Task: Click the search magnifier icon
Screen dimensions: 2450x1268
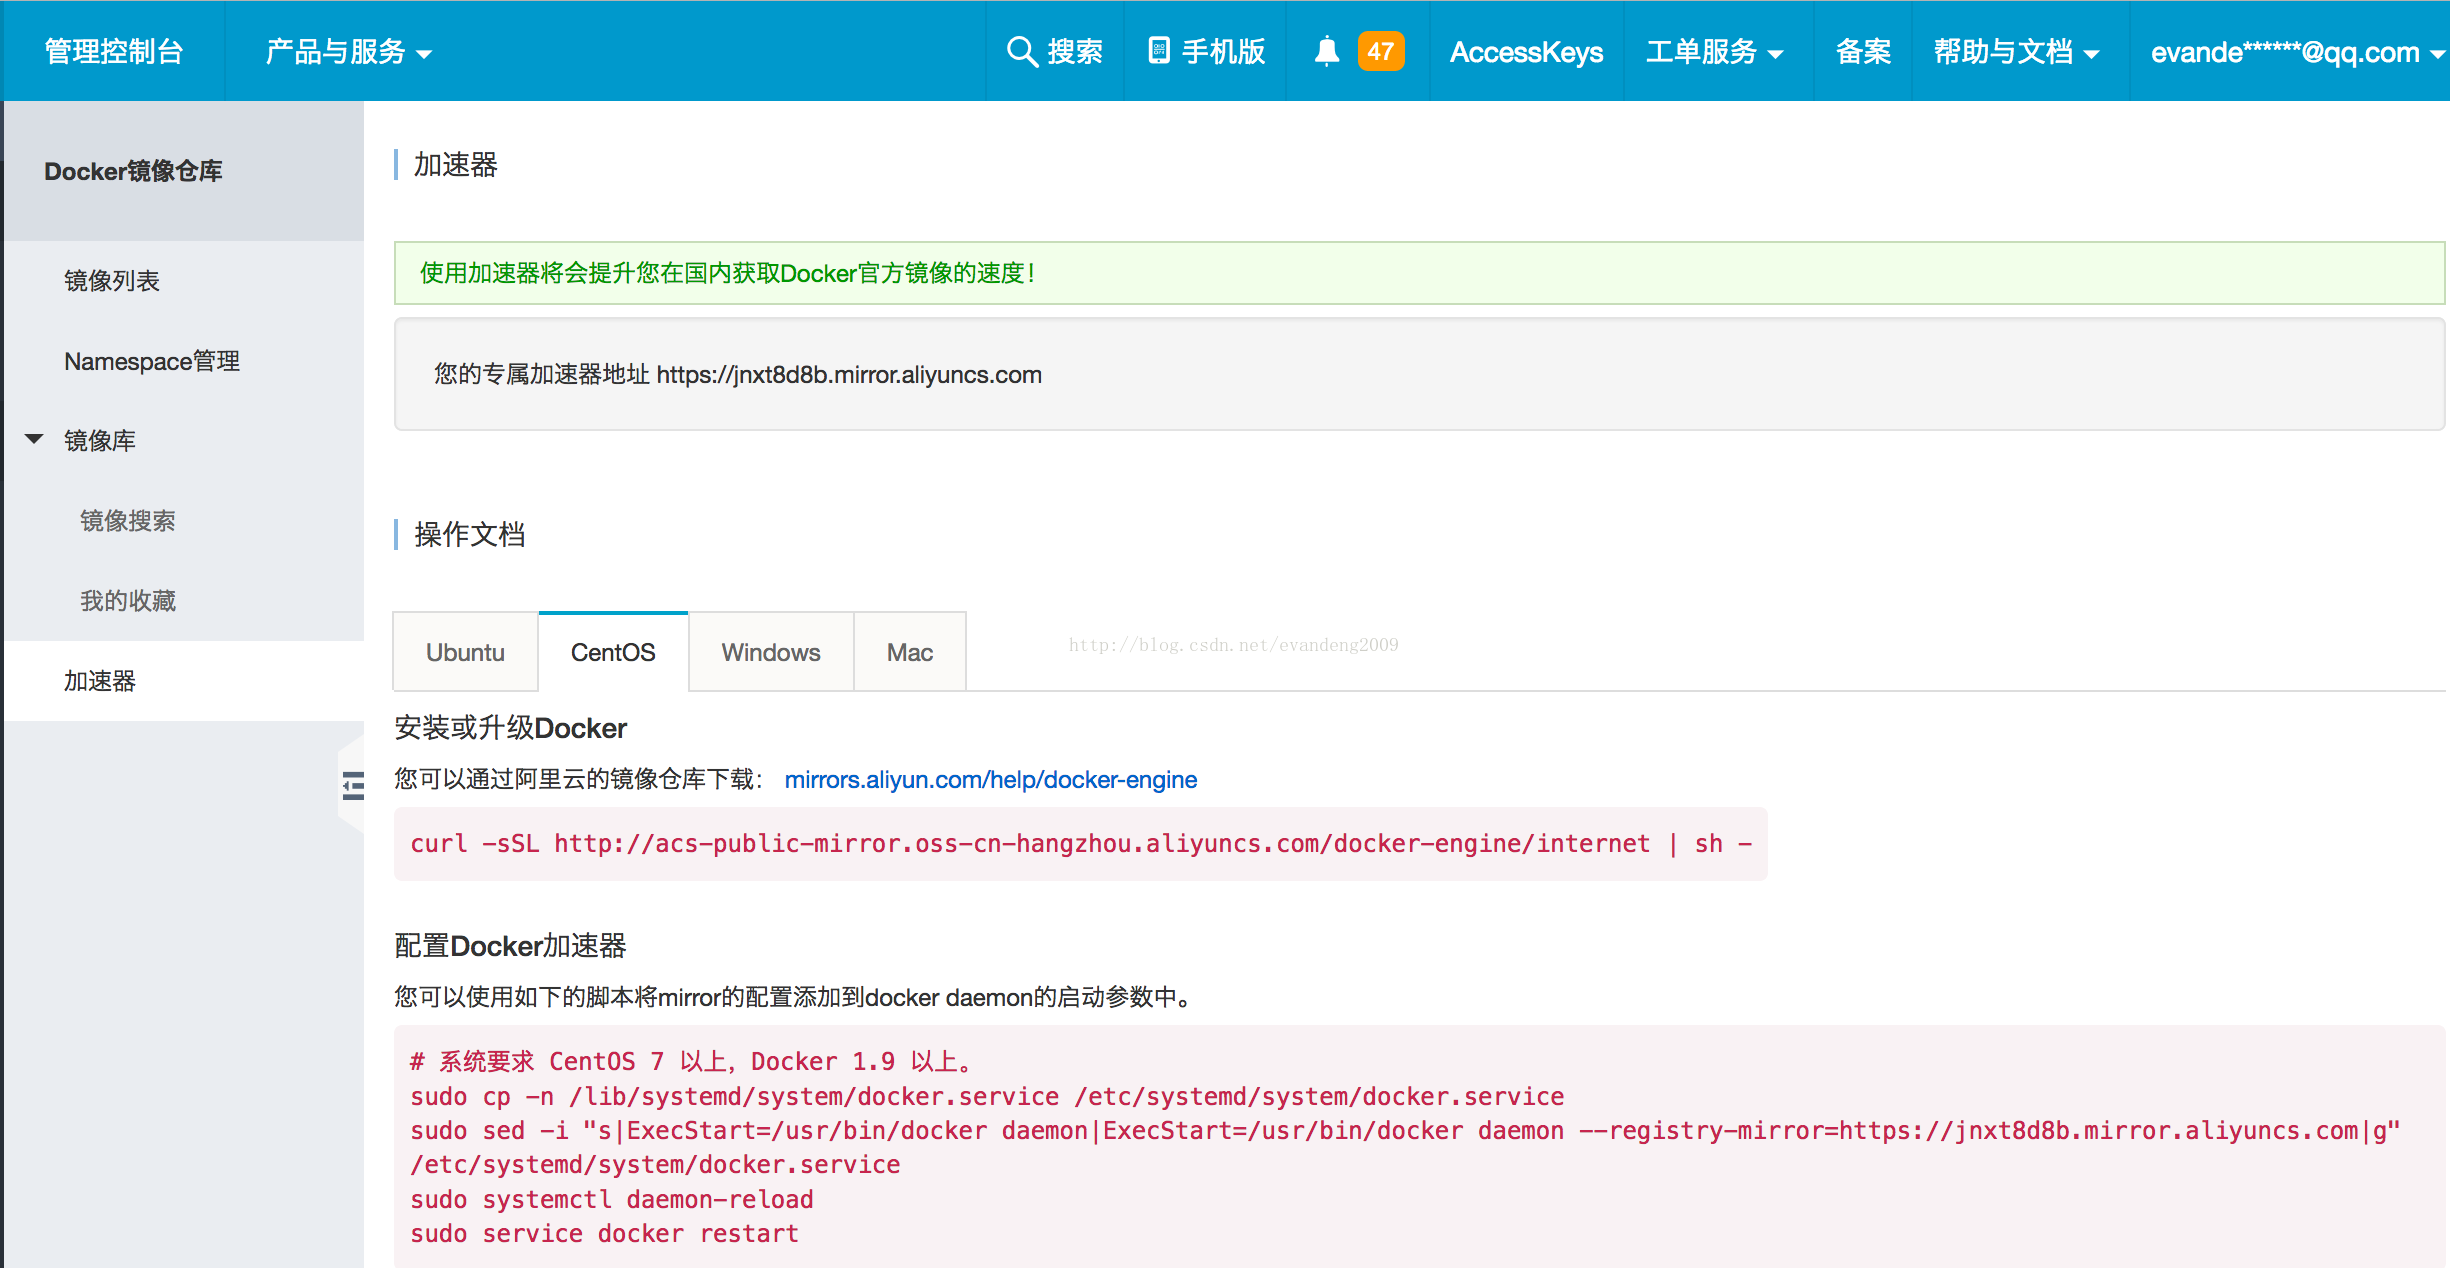Action: (x=1021, y=51)
